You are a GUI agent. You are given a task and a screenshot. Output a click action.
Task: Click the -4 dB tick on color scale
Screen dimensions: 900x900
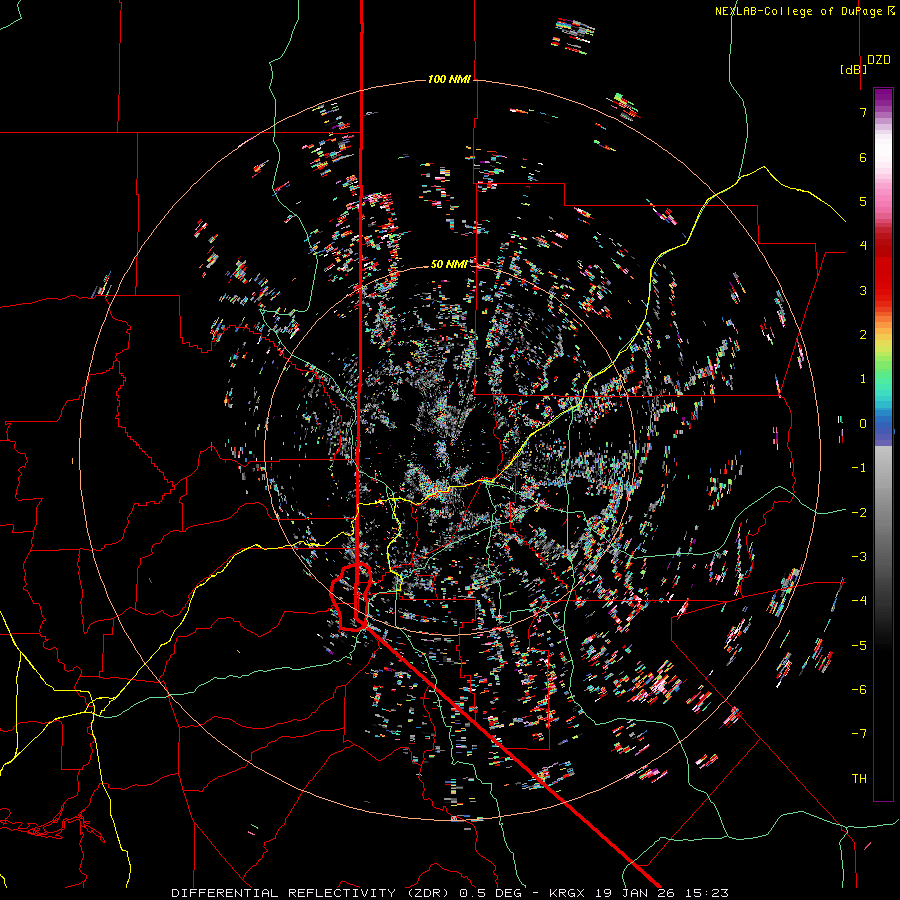pos(859,600)
